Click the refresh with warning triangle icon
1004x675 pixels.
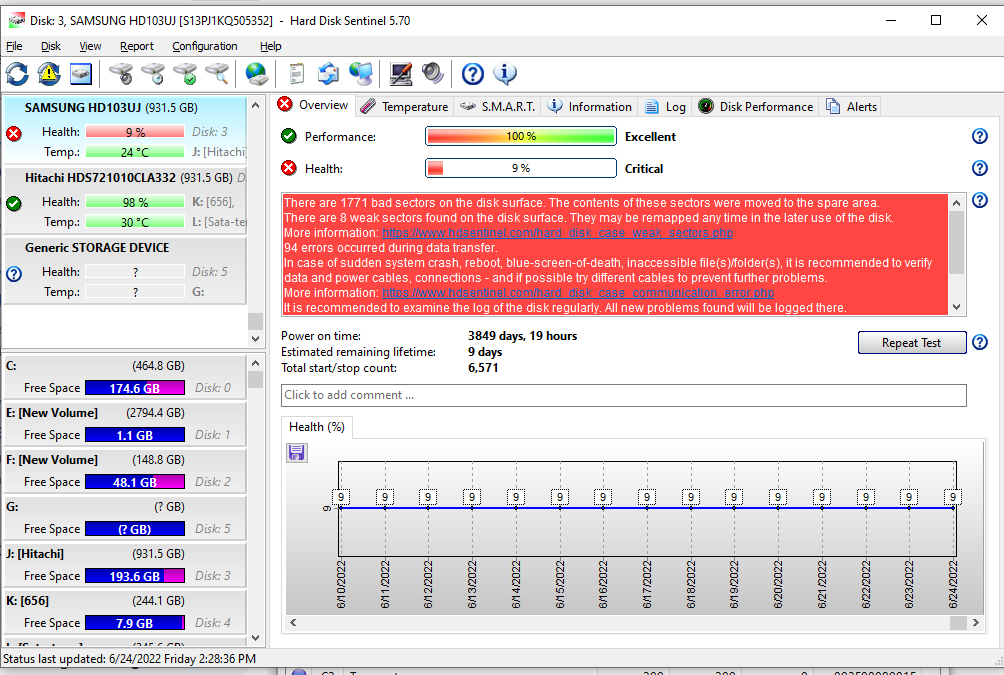pos(49,74)
